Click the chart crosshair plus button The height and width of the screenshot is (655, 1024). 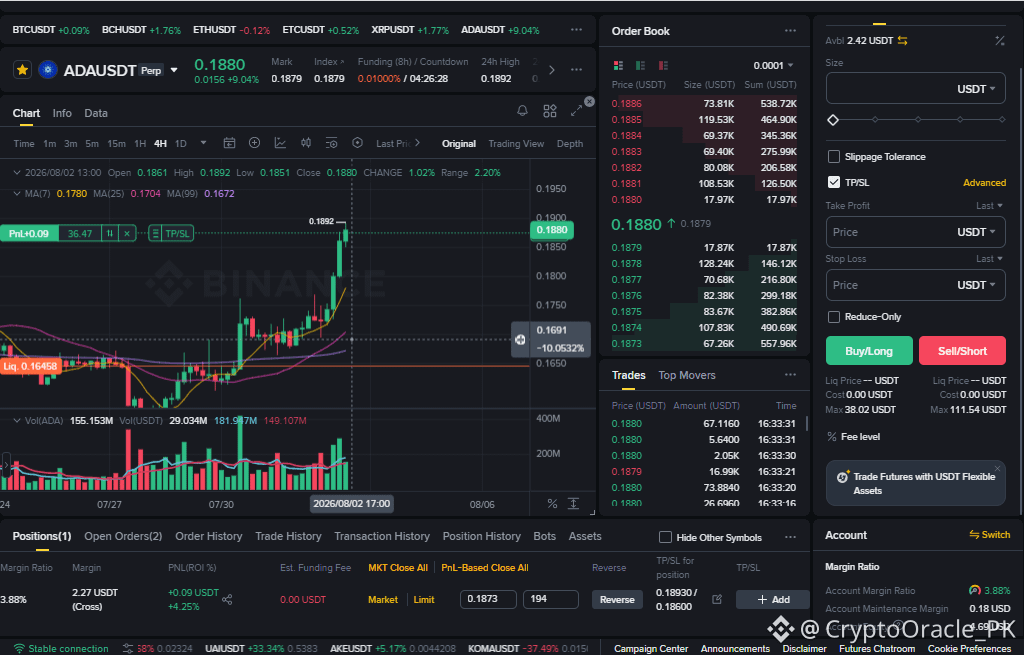click(520, 340)
